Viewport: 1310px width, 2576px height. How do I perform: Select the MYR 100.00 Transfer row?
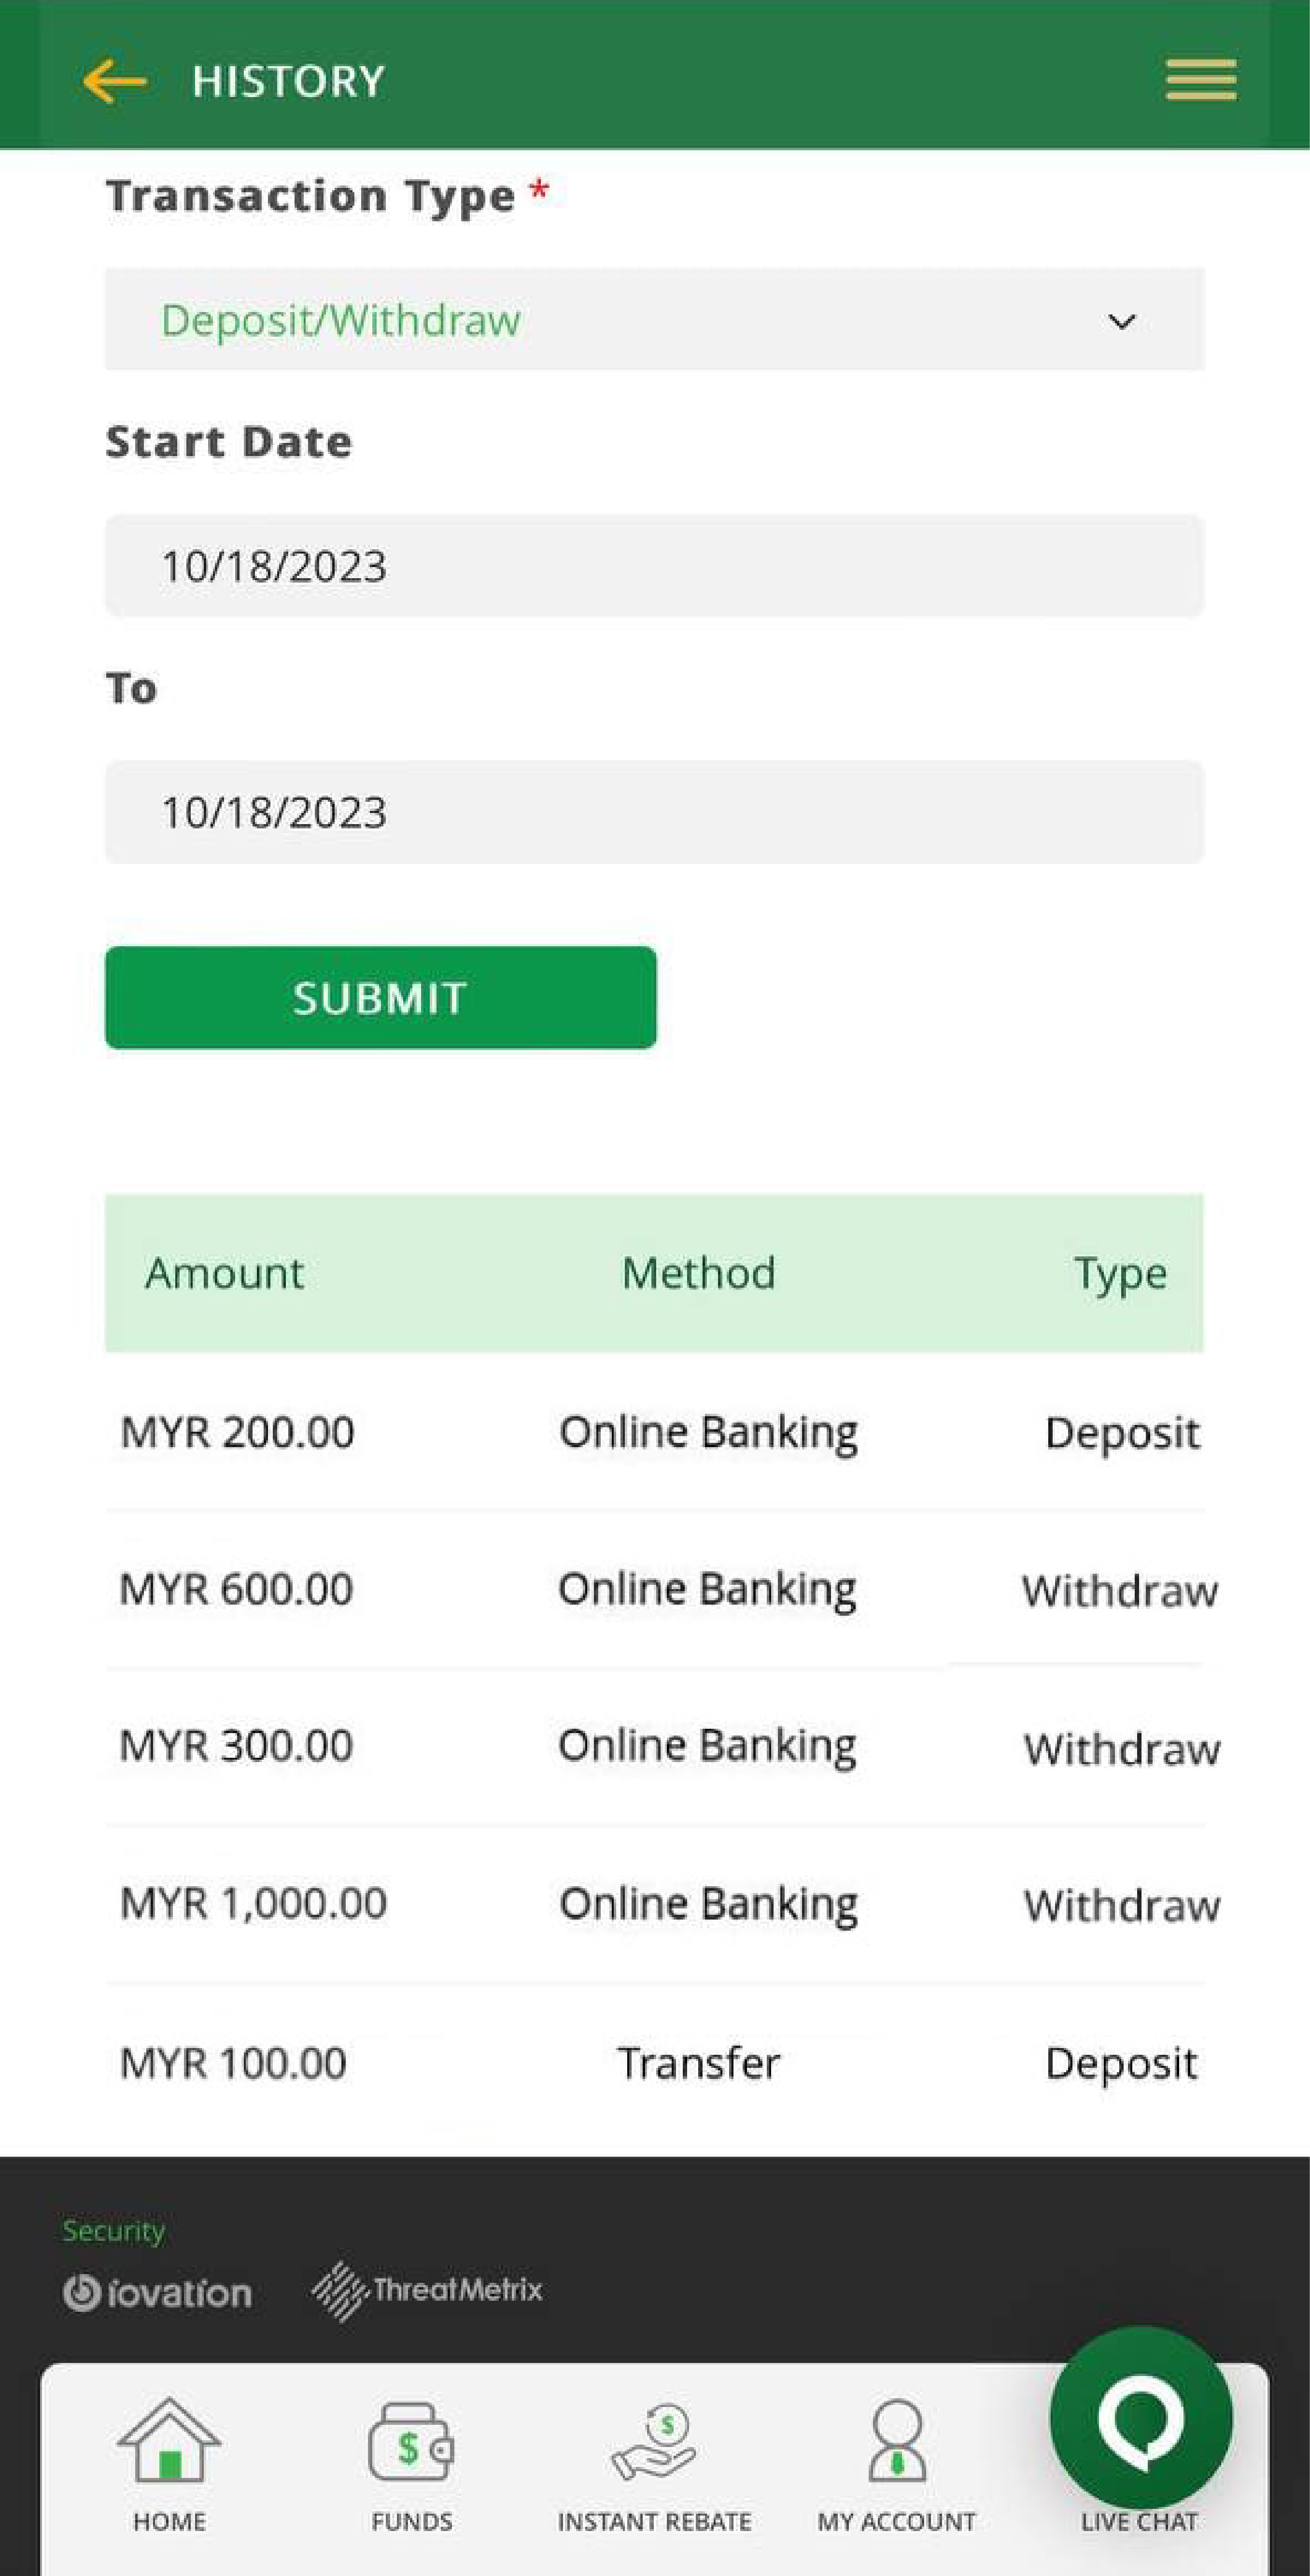654,2062
